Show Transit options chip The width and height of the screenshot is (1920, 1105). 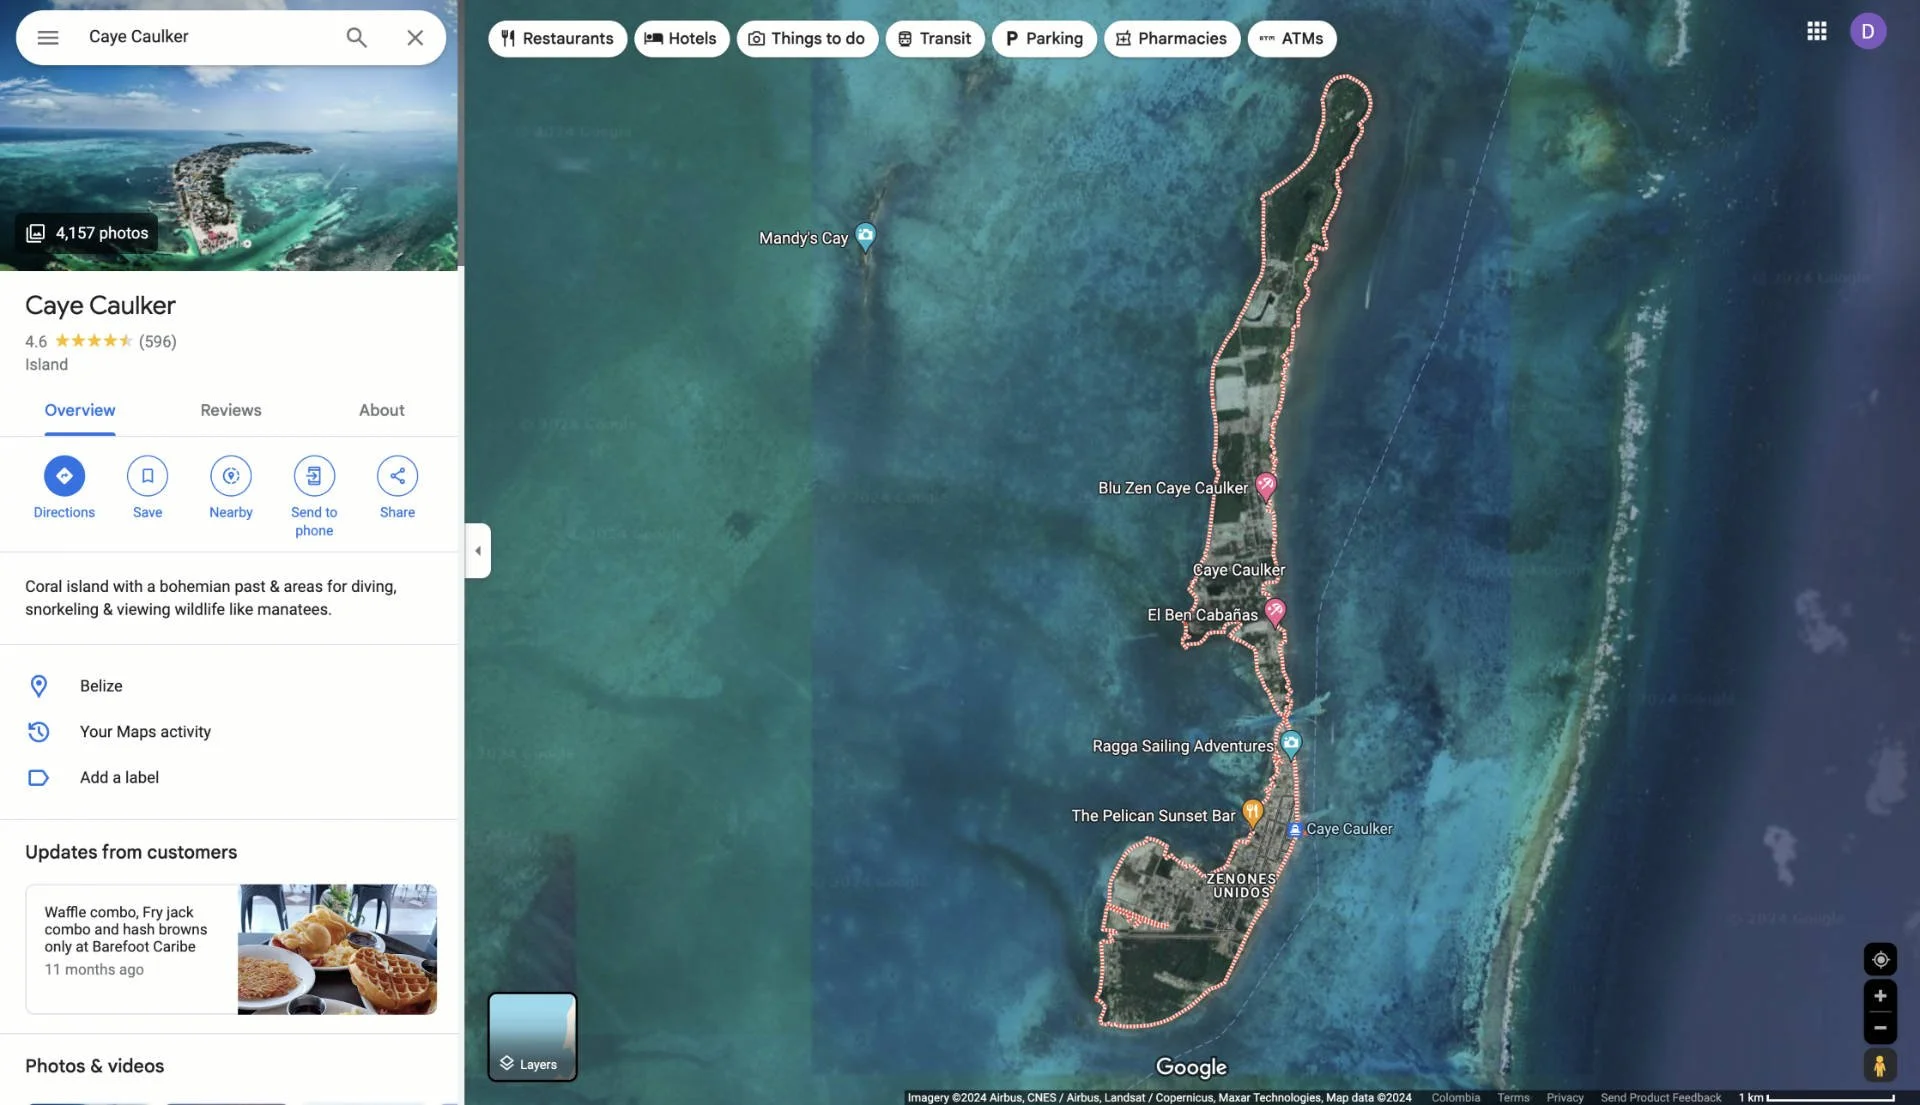click(934, 39)
